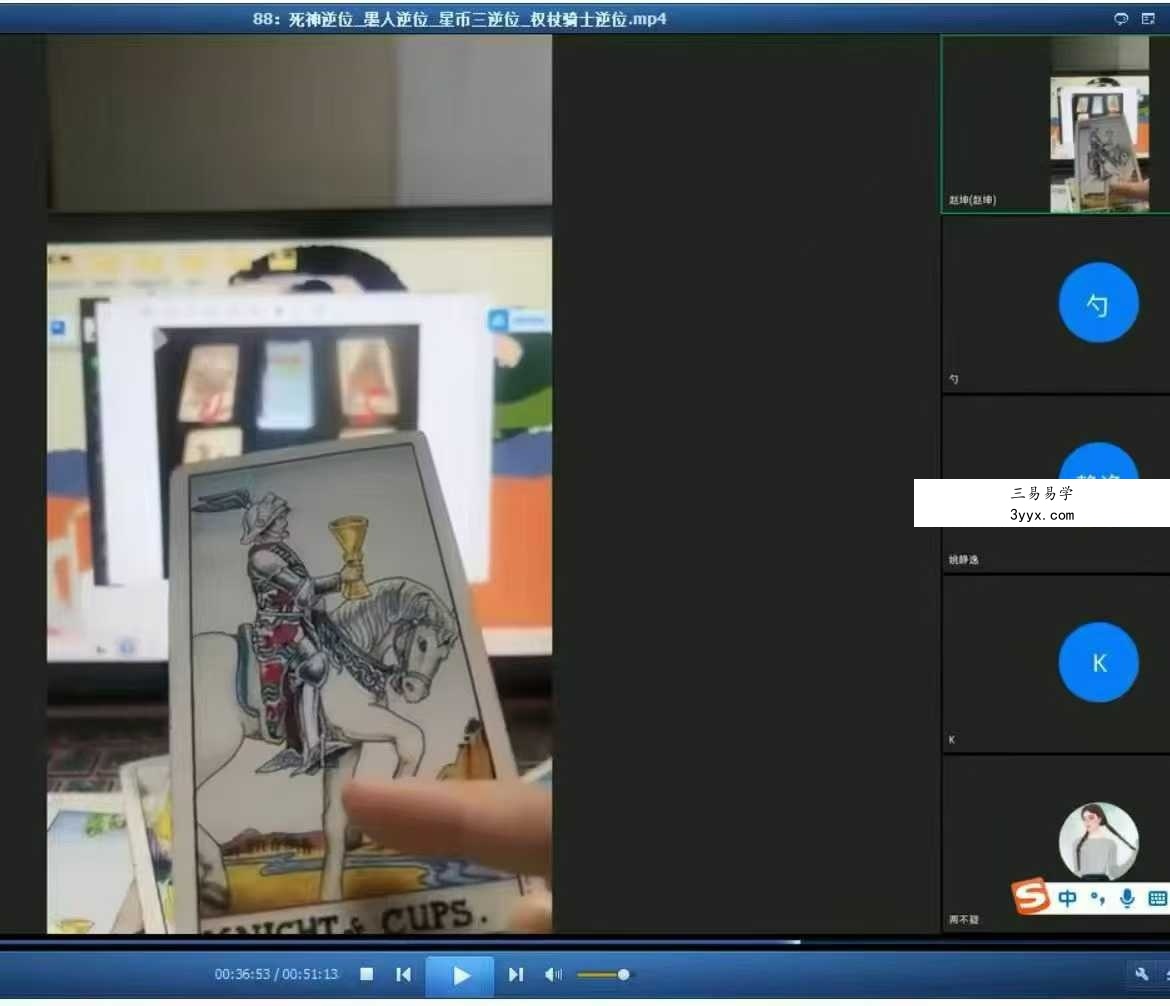The height and width of the screenshot is (1006, 1170).
Task: Skip to next track button
Action: (516, 975)
